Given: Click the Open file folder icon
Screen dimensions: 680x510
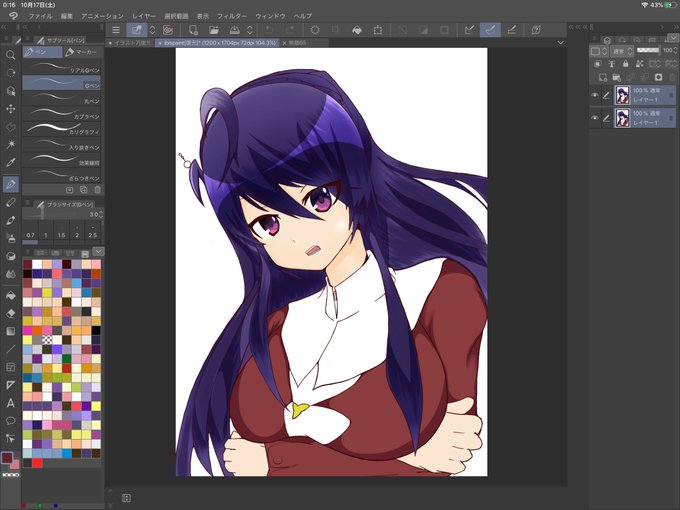Looking at the screenshot, I should [213, 30].
